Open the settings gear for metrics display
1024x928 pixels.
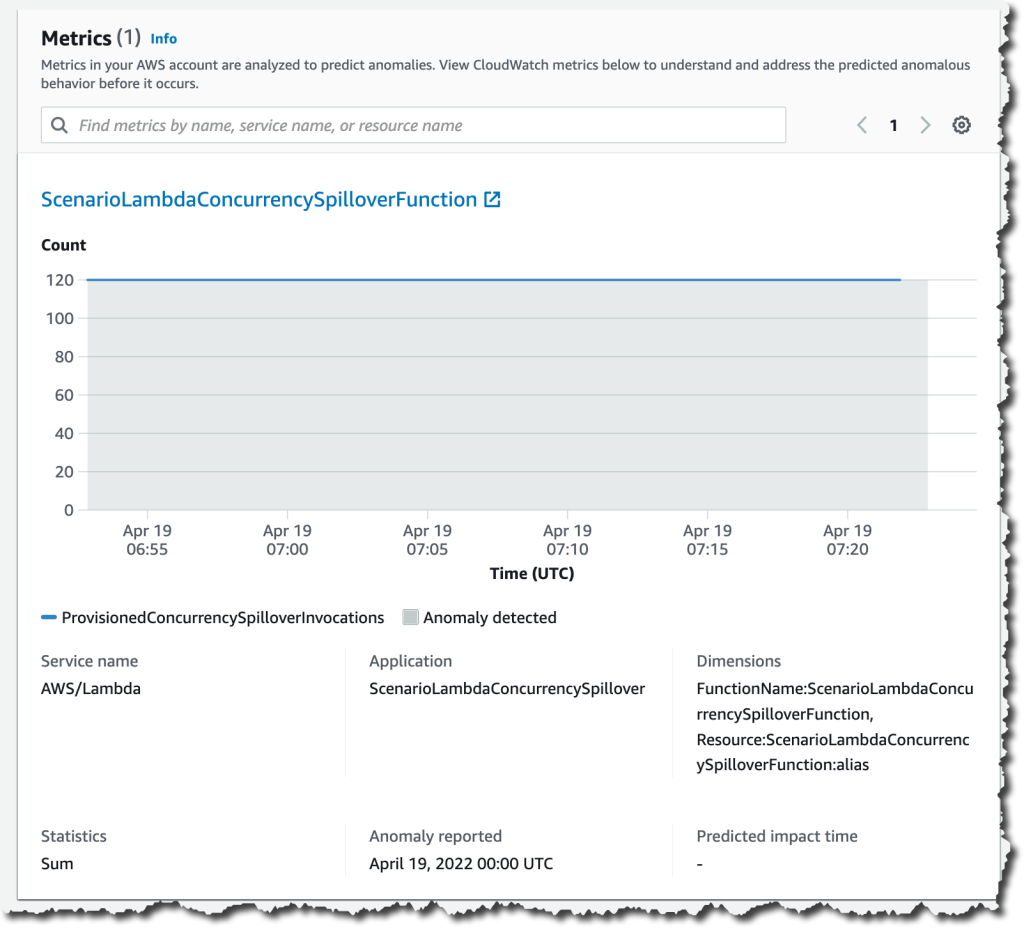[x=961, y=124]
